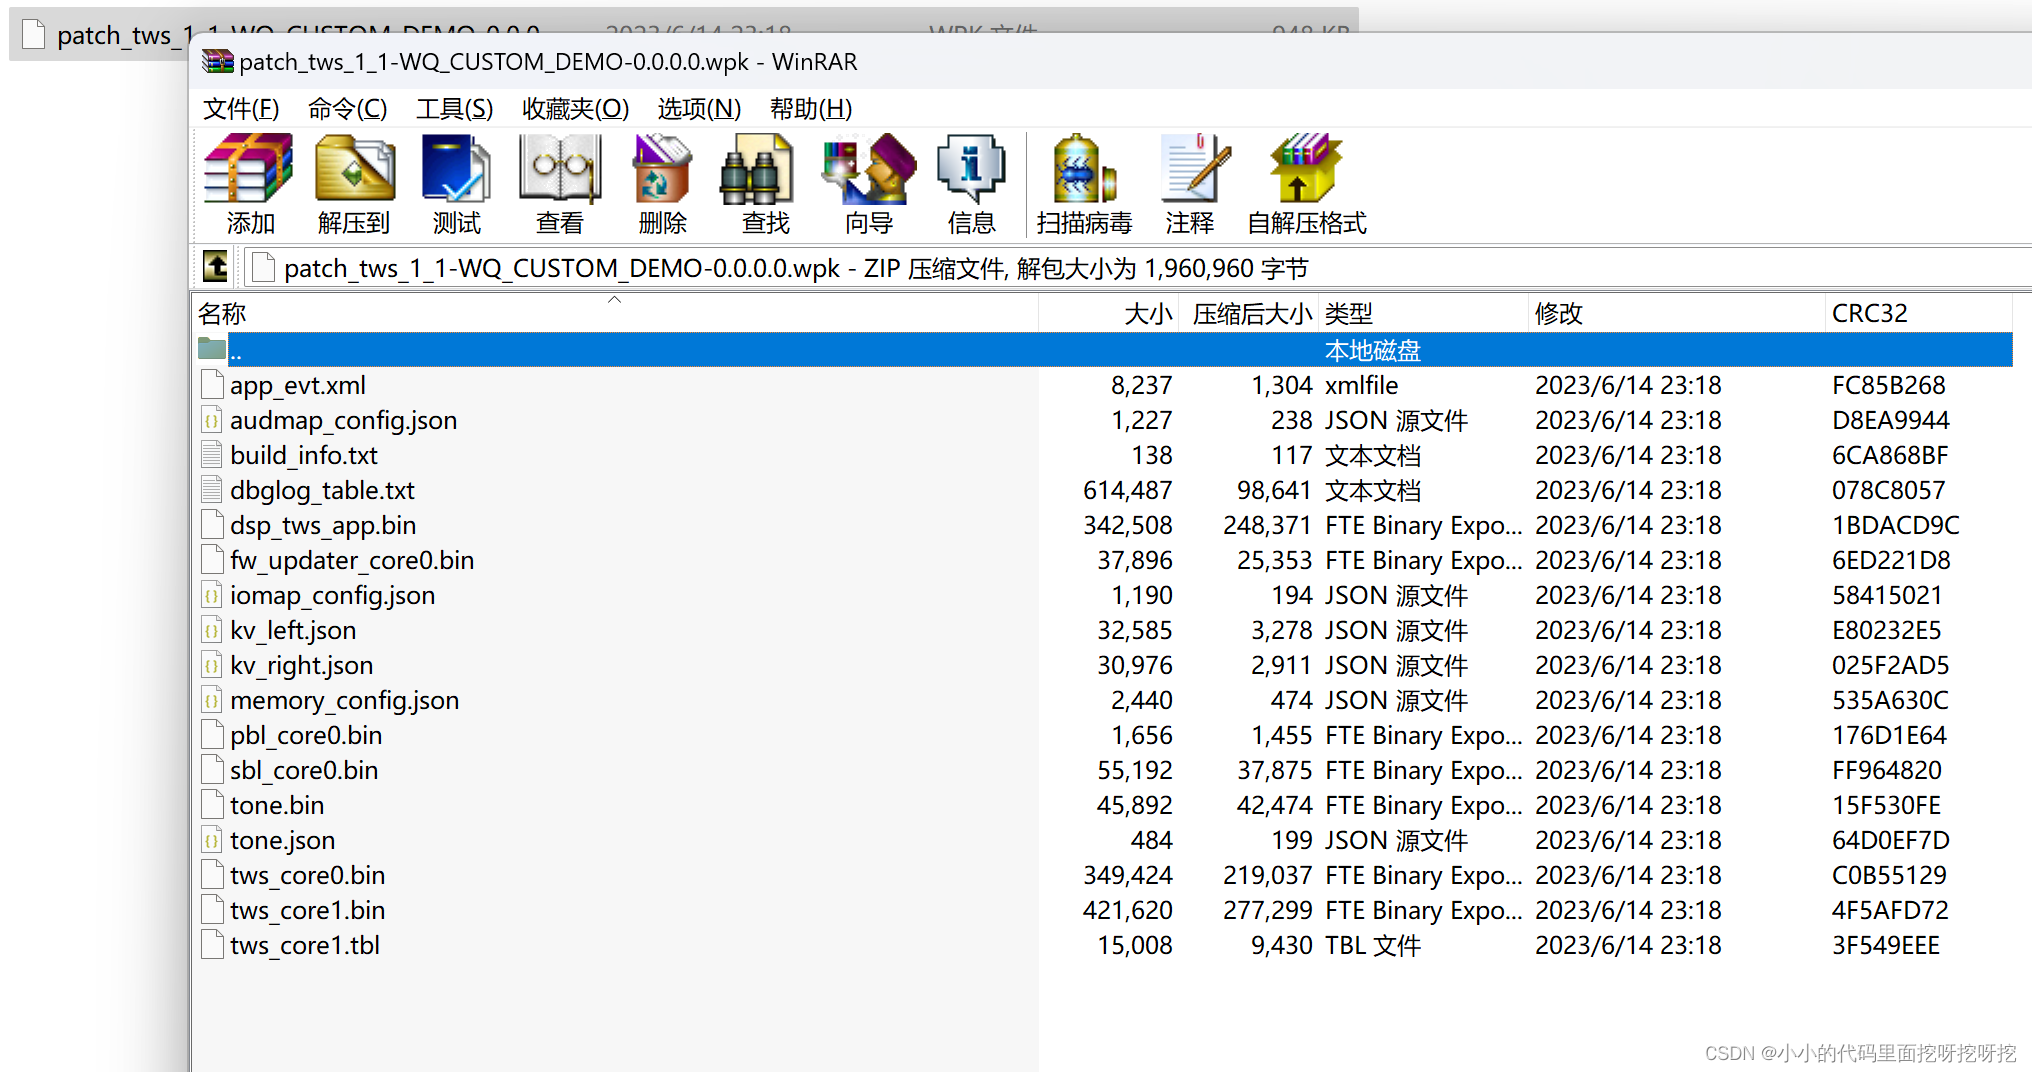Click file icon of tws_core1.tbl
This screenshot has height=1072, width=2032.
point(212,945)
